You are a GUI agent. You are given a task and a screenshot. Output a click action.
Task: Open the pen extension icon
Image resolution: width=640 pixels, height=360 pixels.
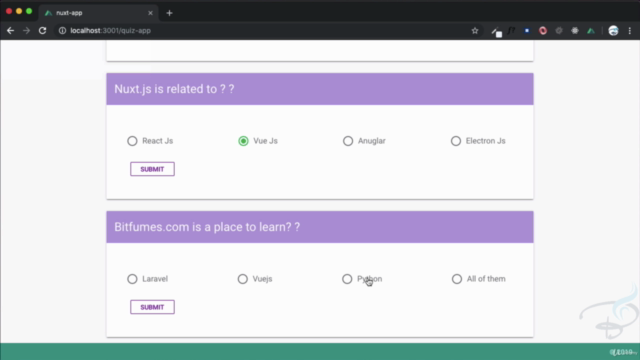coord(496,31)
